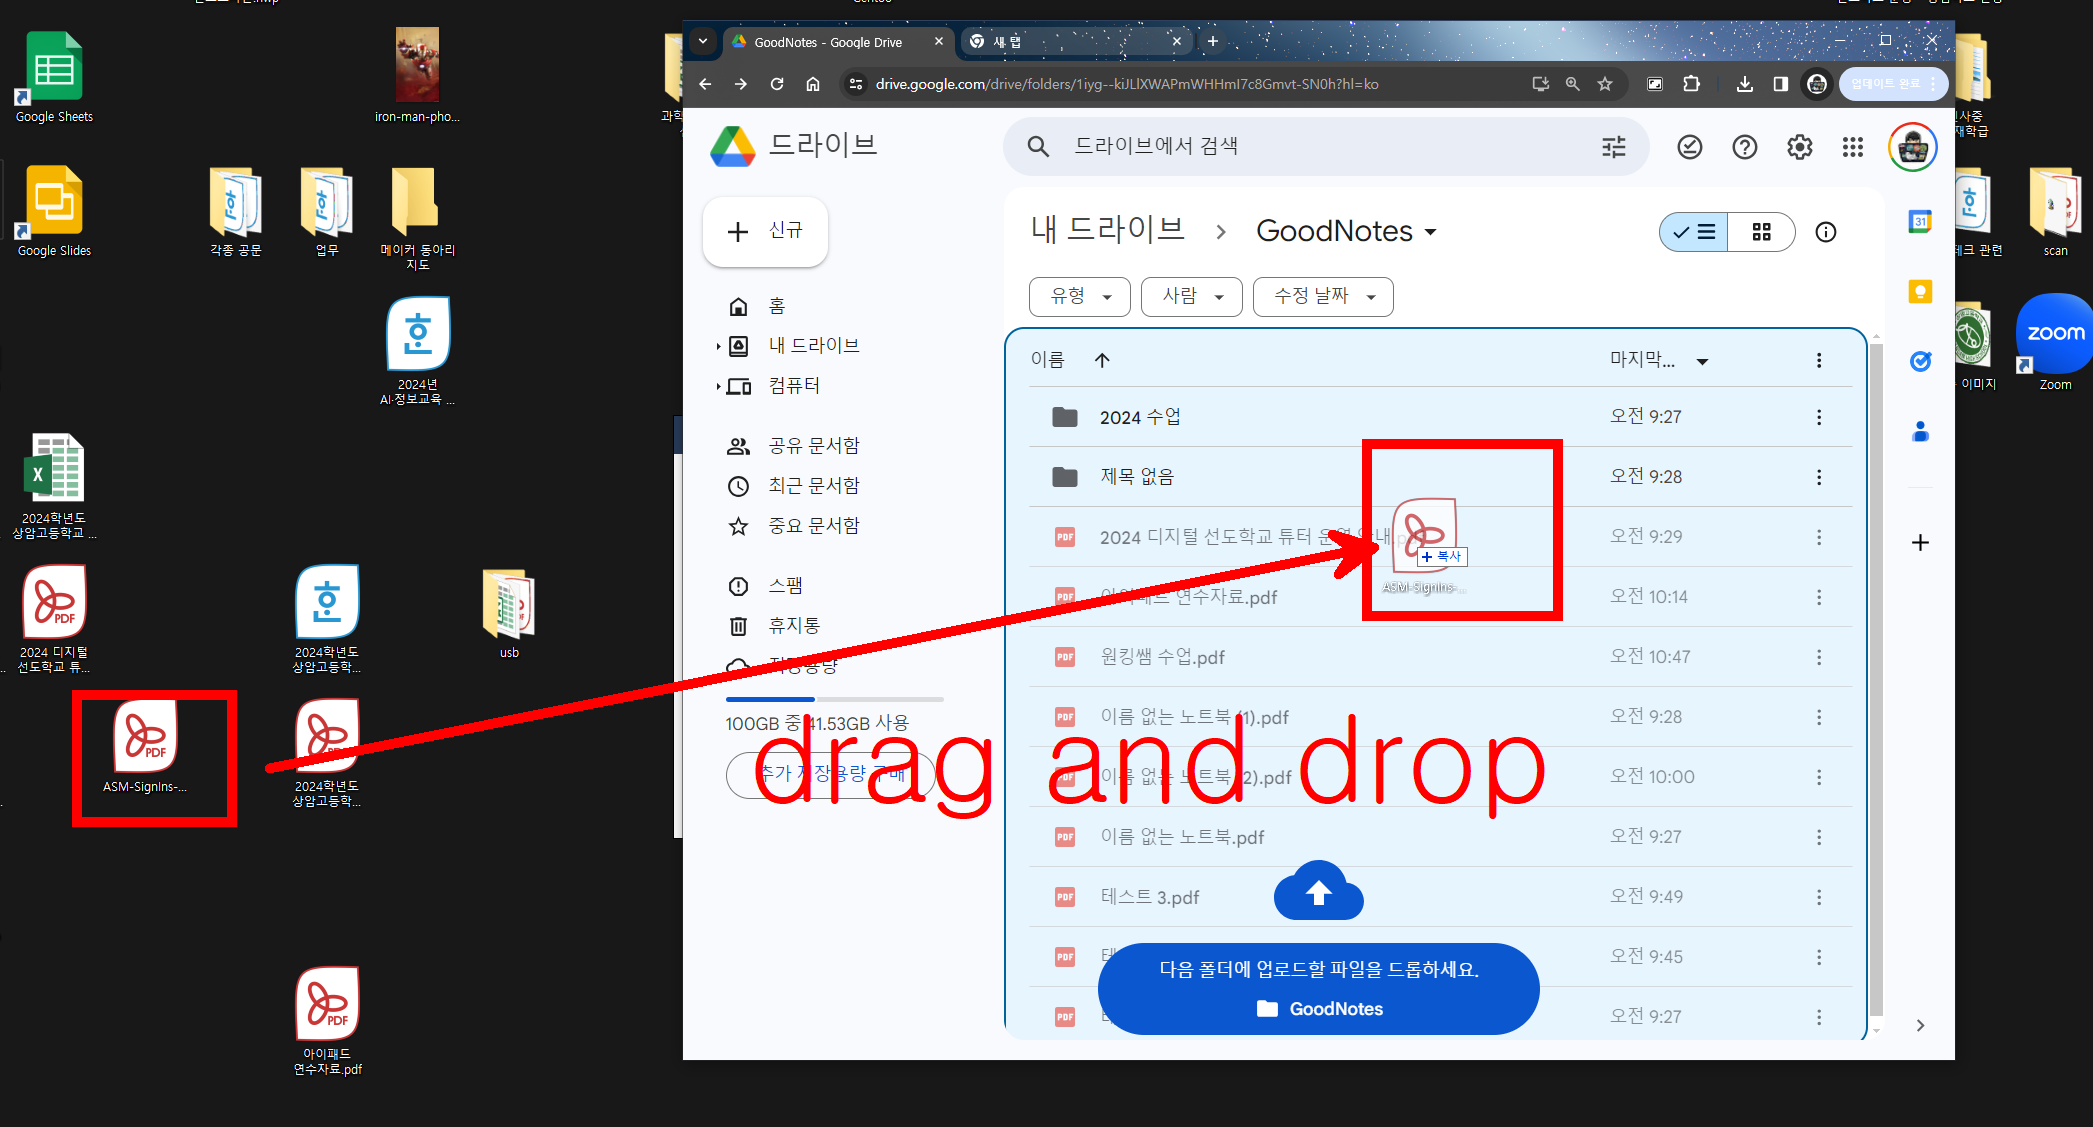Toggle name sort direction arrow
Image resolution: width=2093 pixels, height=1127 pixels.
click(x=1102, y=360)
